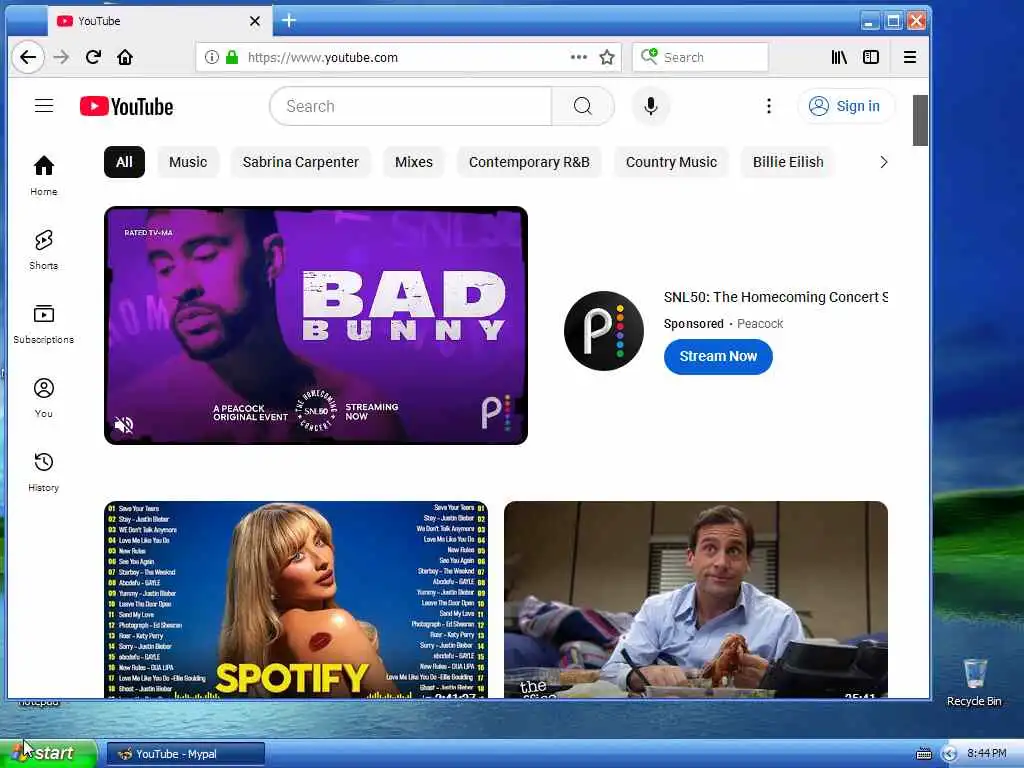Click the magnifying glass search button
The height and width of the screenshot is (768, 1024).
coord(583,106)
